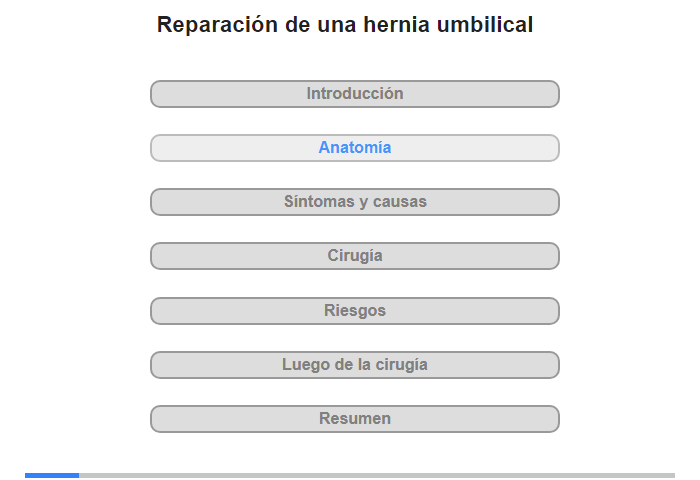Navigate to the post-surgery topic button

click(354, 365)
